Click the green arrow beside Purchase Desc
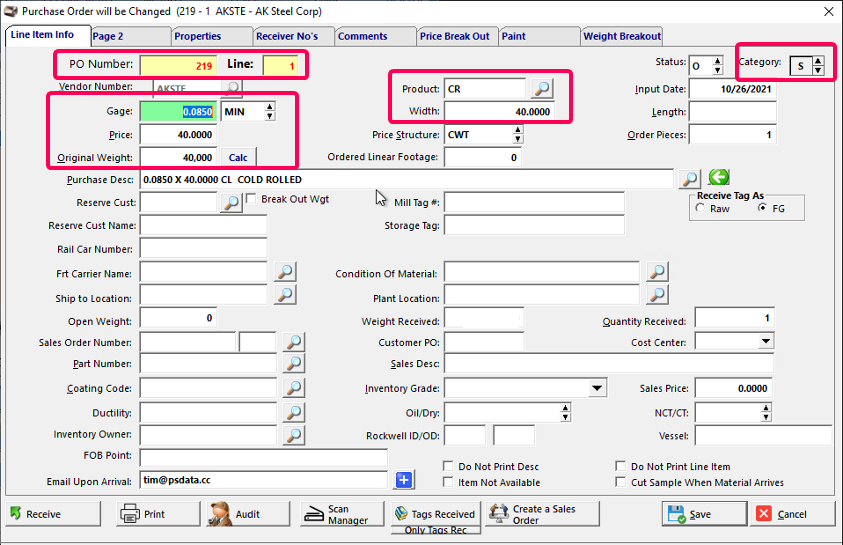The height and width of the screenshot is (545, 843). click(718, 178)
